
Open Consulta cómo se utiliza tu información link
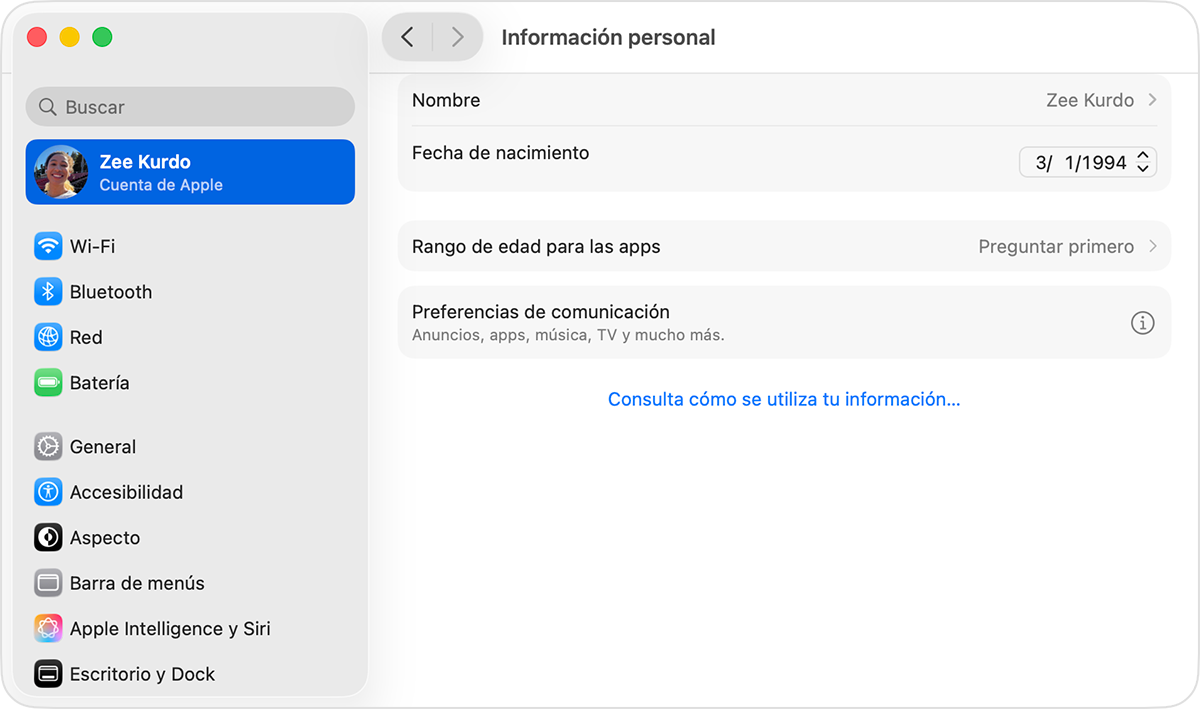pos(783,398)
